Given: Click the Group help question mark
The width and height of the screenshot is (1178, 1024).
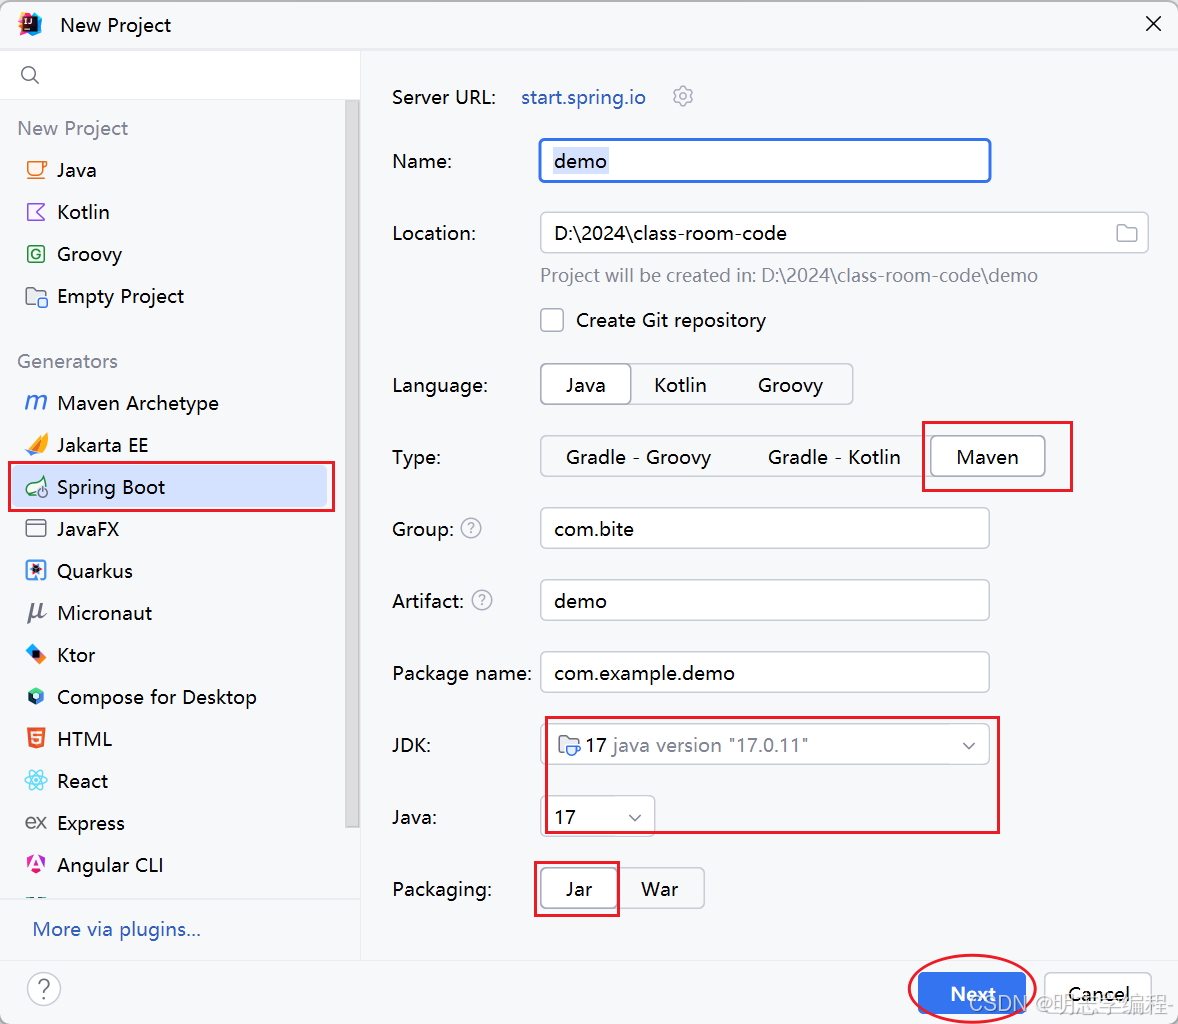Looking at the screenshot, I should (471, 528).
